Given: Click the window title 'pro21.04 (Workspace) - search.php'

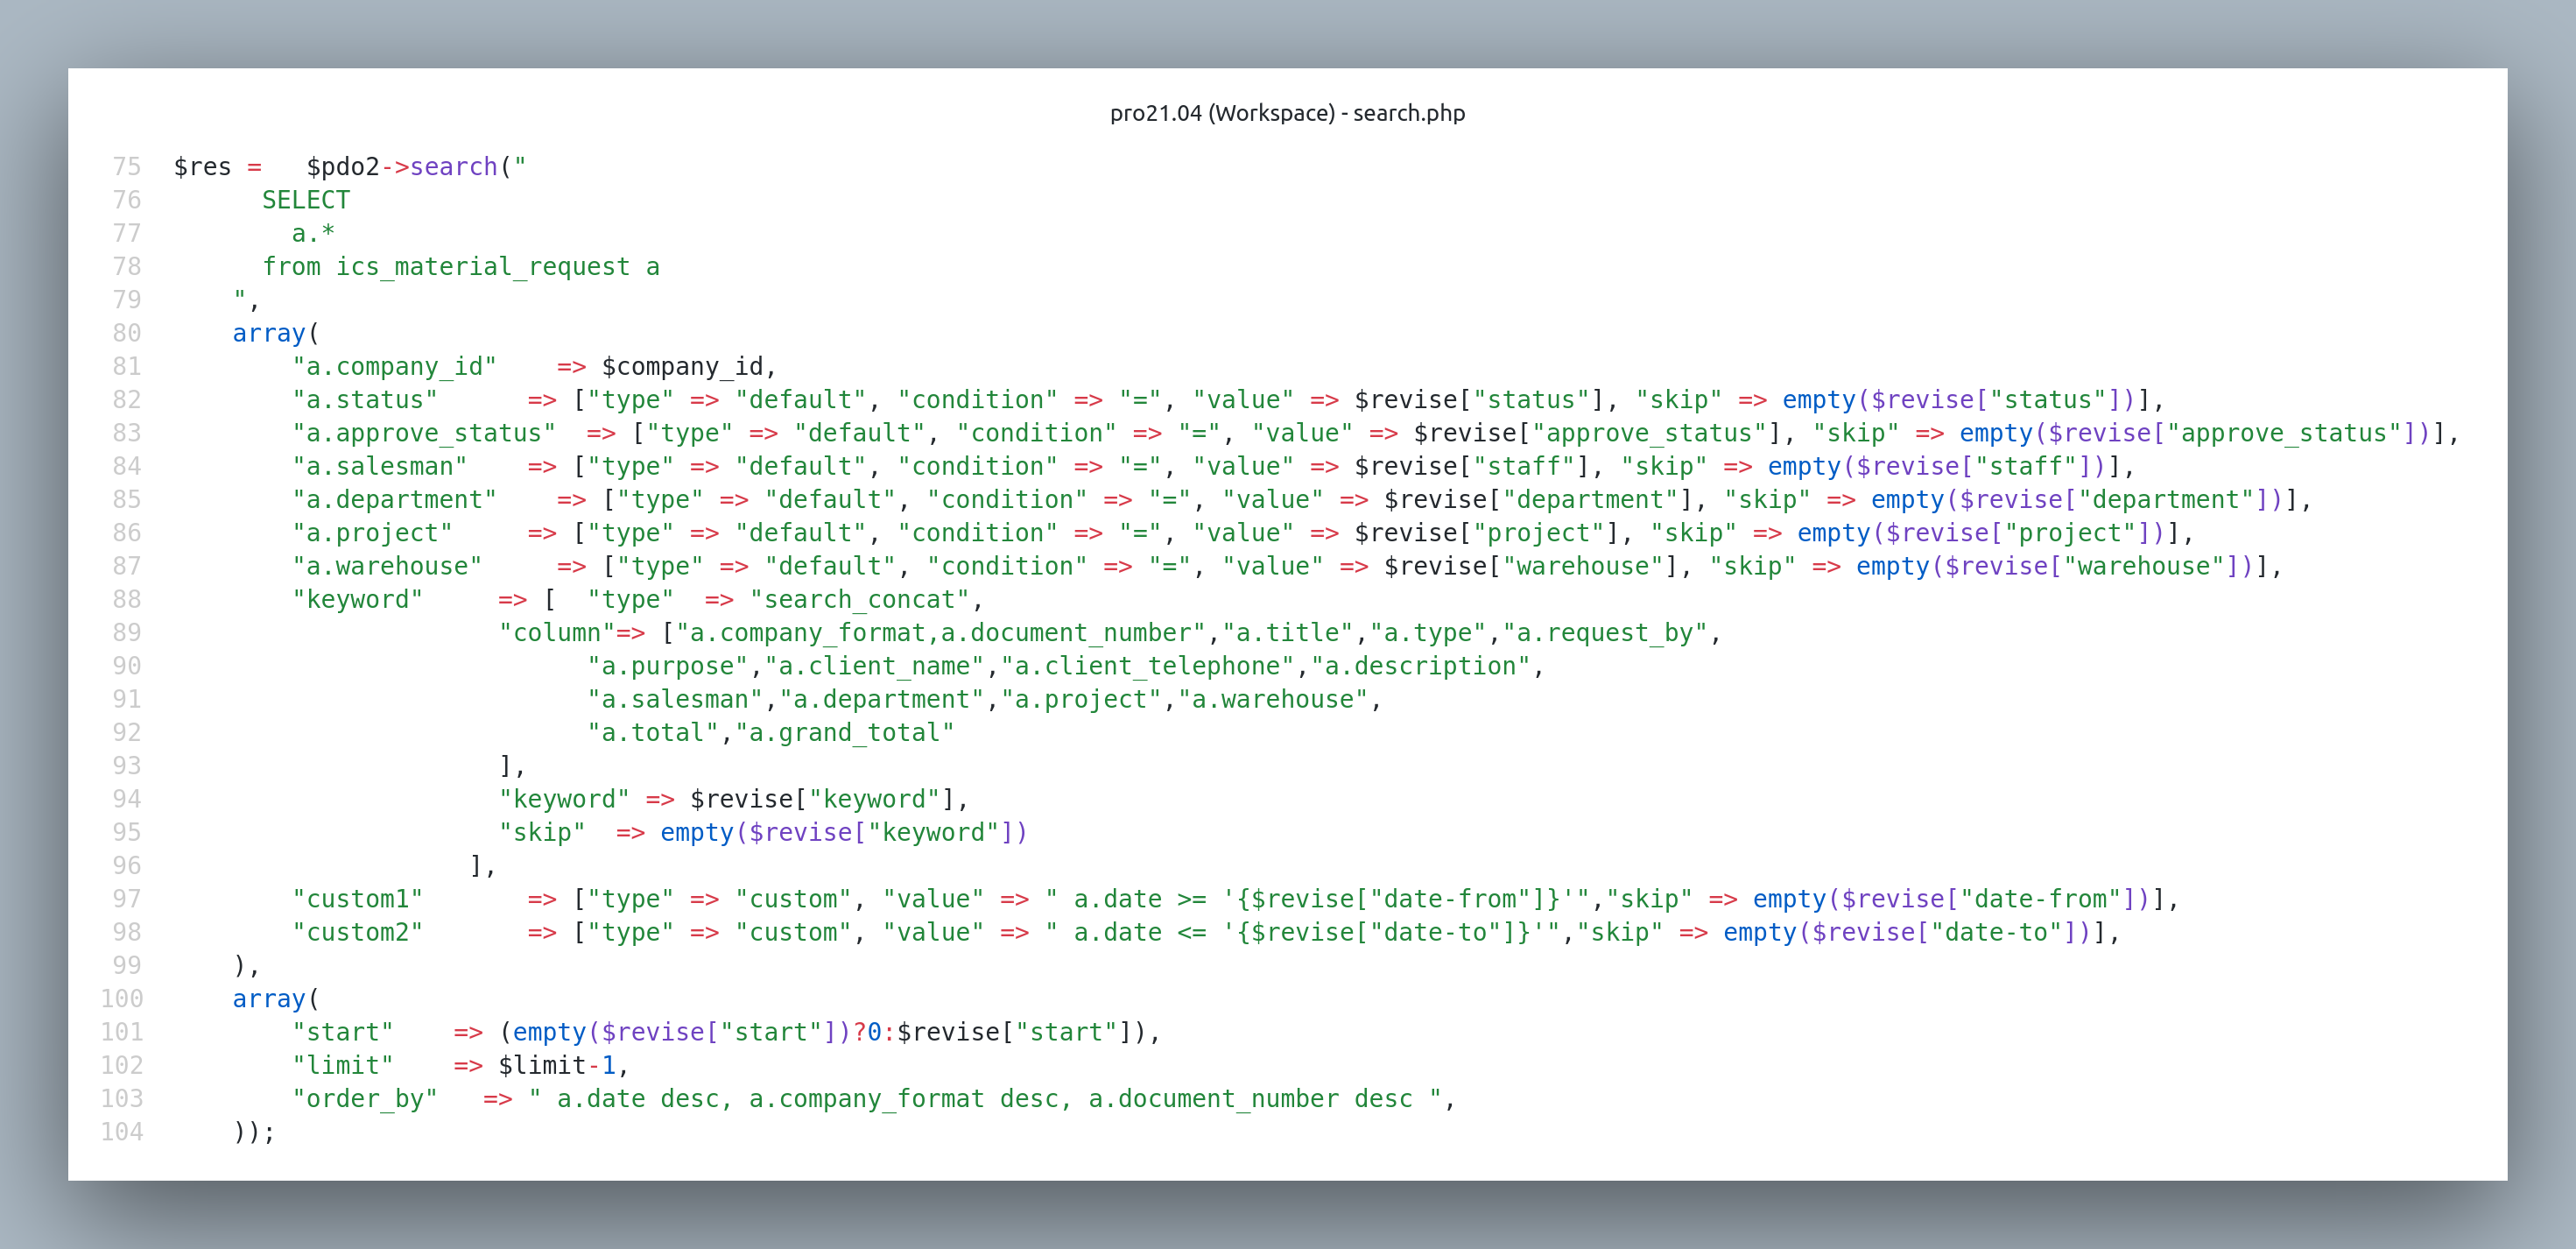Looking at the screenshot, I should (x=1287, y=113).
